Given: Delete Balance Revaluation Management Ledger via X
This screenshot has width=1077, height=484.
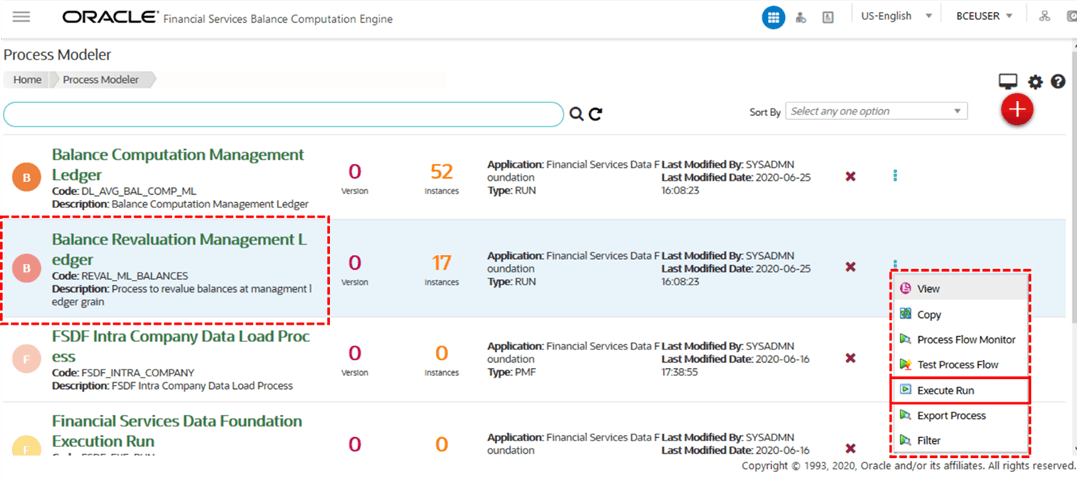Looking at the screenshot, I should click(x=850, y=266).
